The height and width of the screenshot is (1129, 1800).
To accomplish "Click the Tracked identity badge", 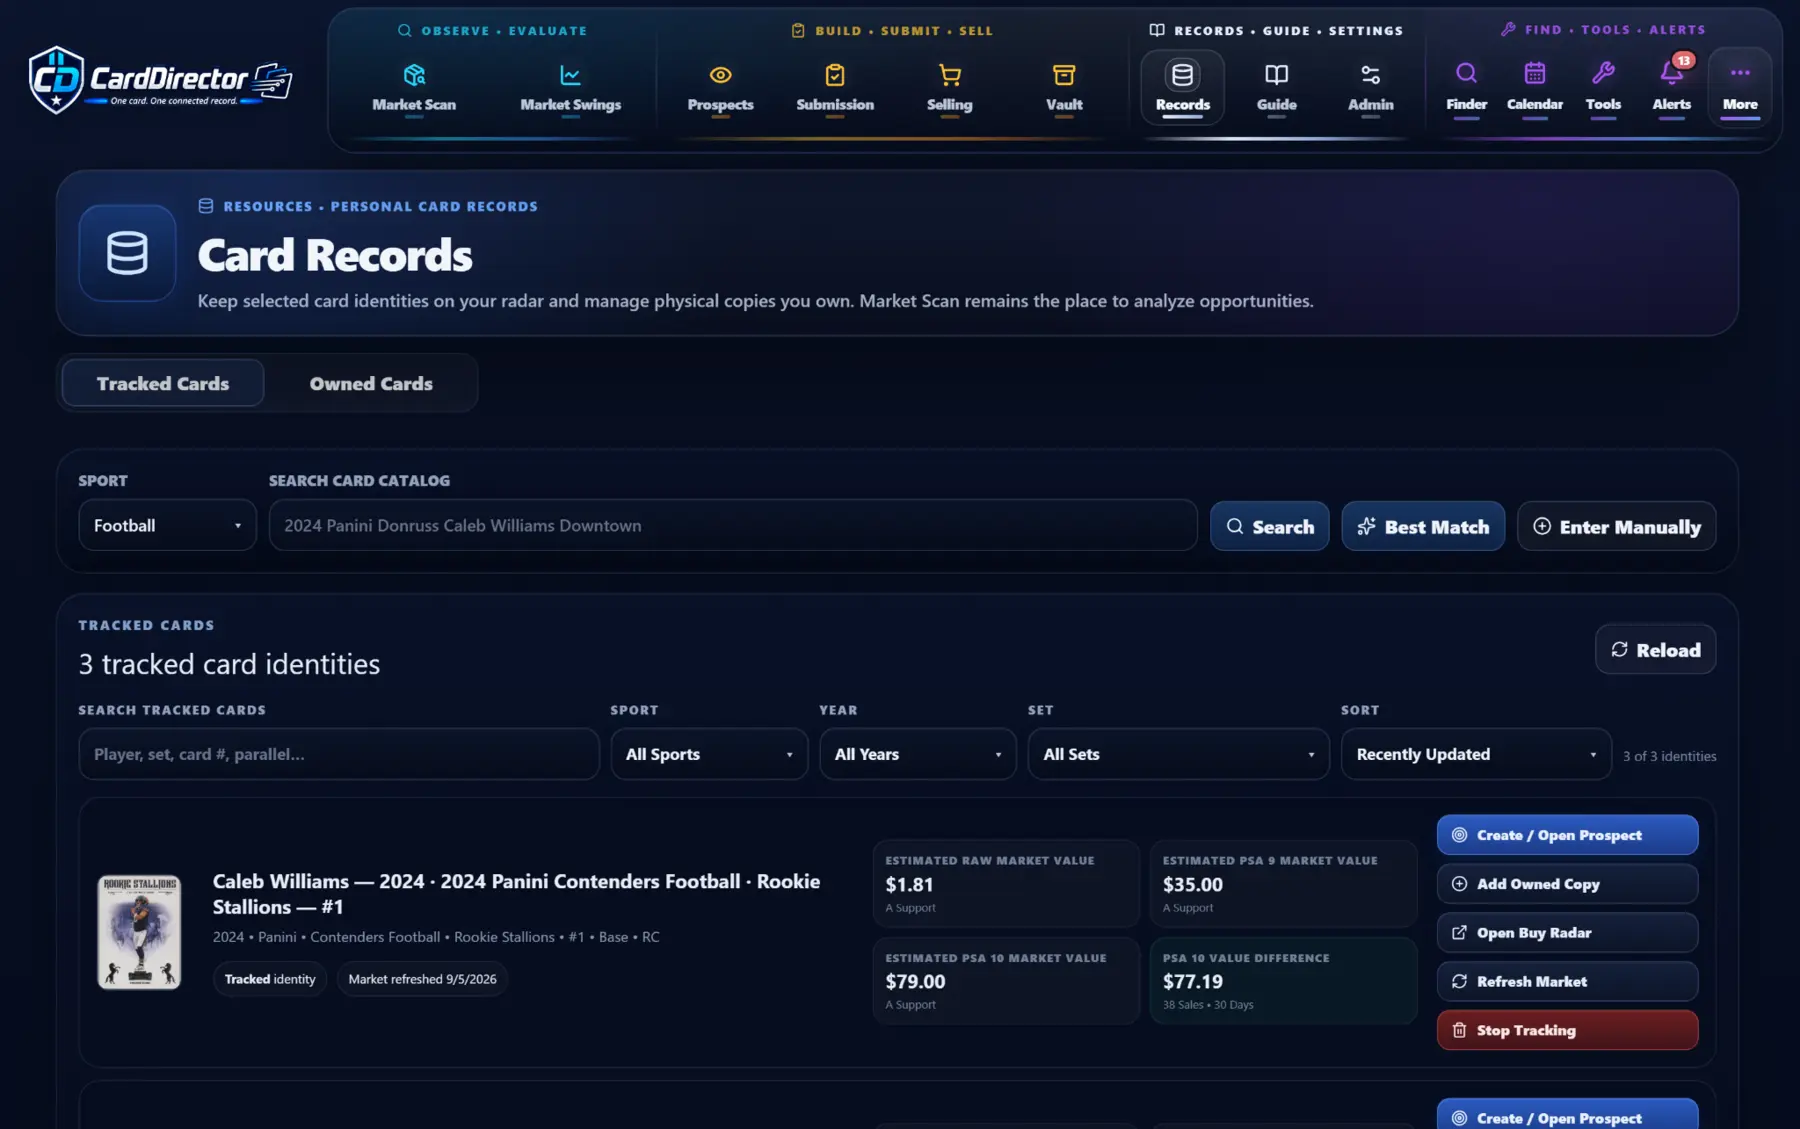I will coord(270,979).
